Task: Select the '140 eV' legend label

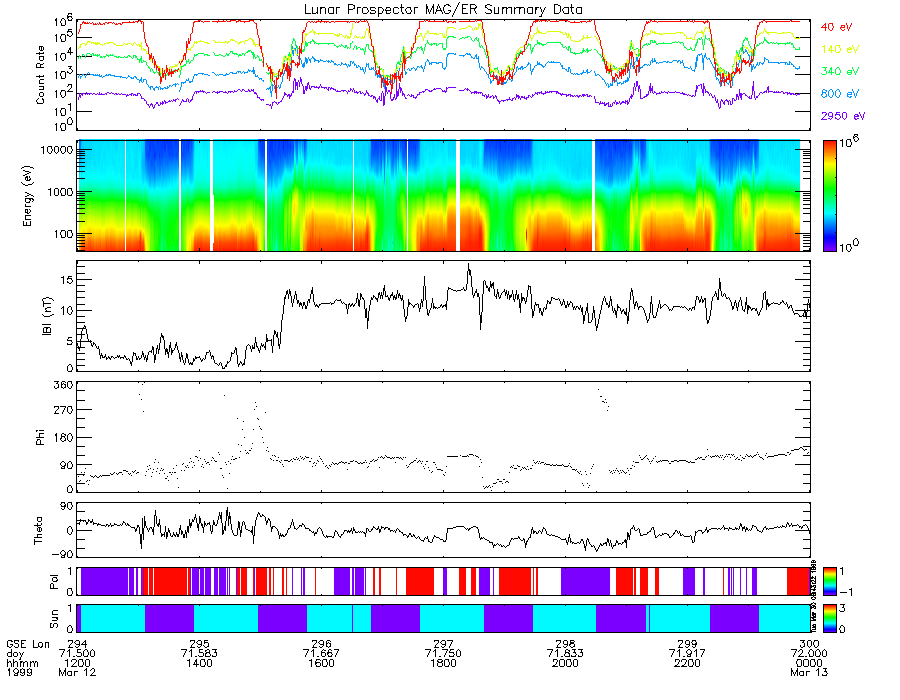Action: click(x=839, y=49)
